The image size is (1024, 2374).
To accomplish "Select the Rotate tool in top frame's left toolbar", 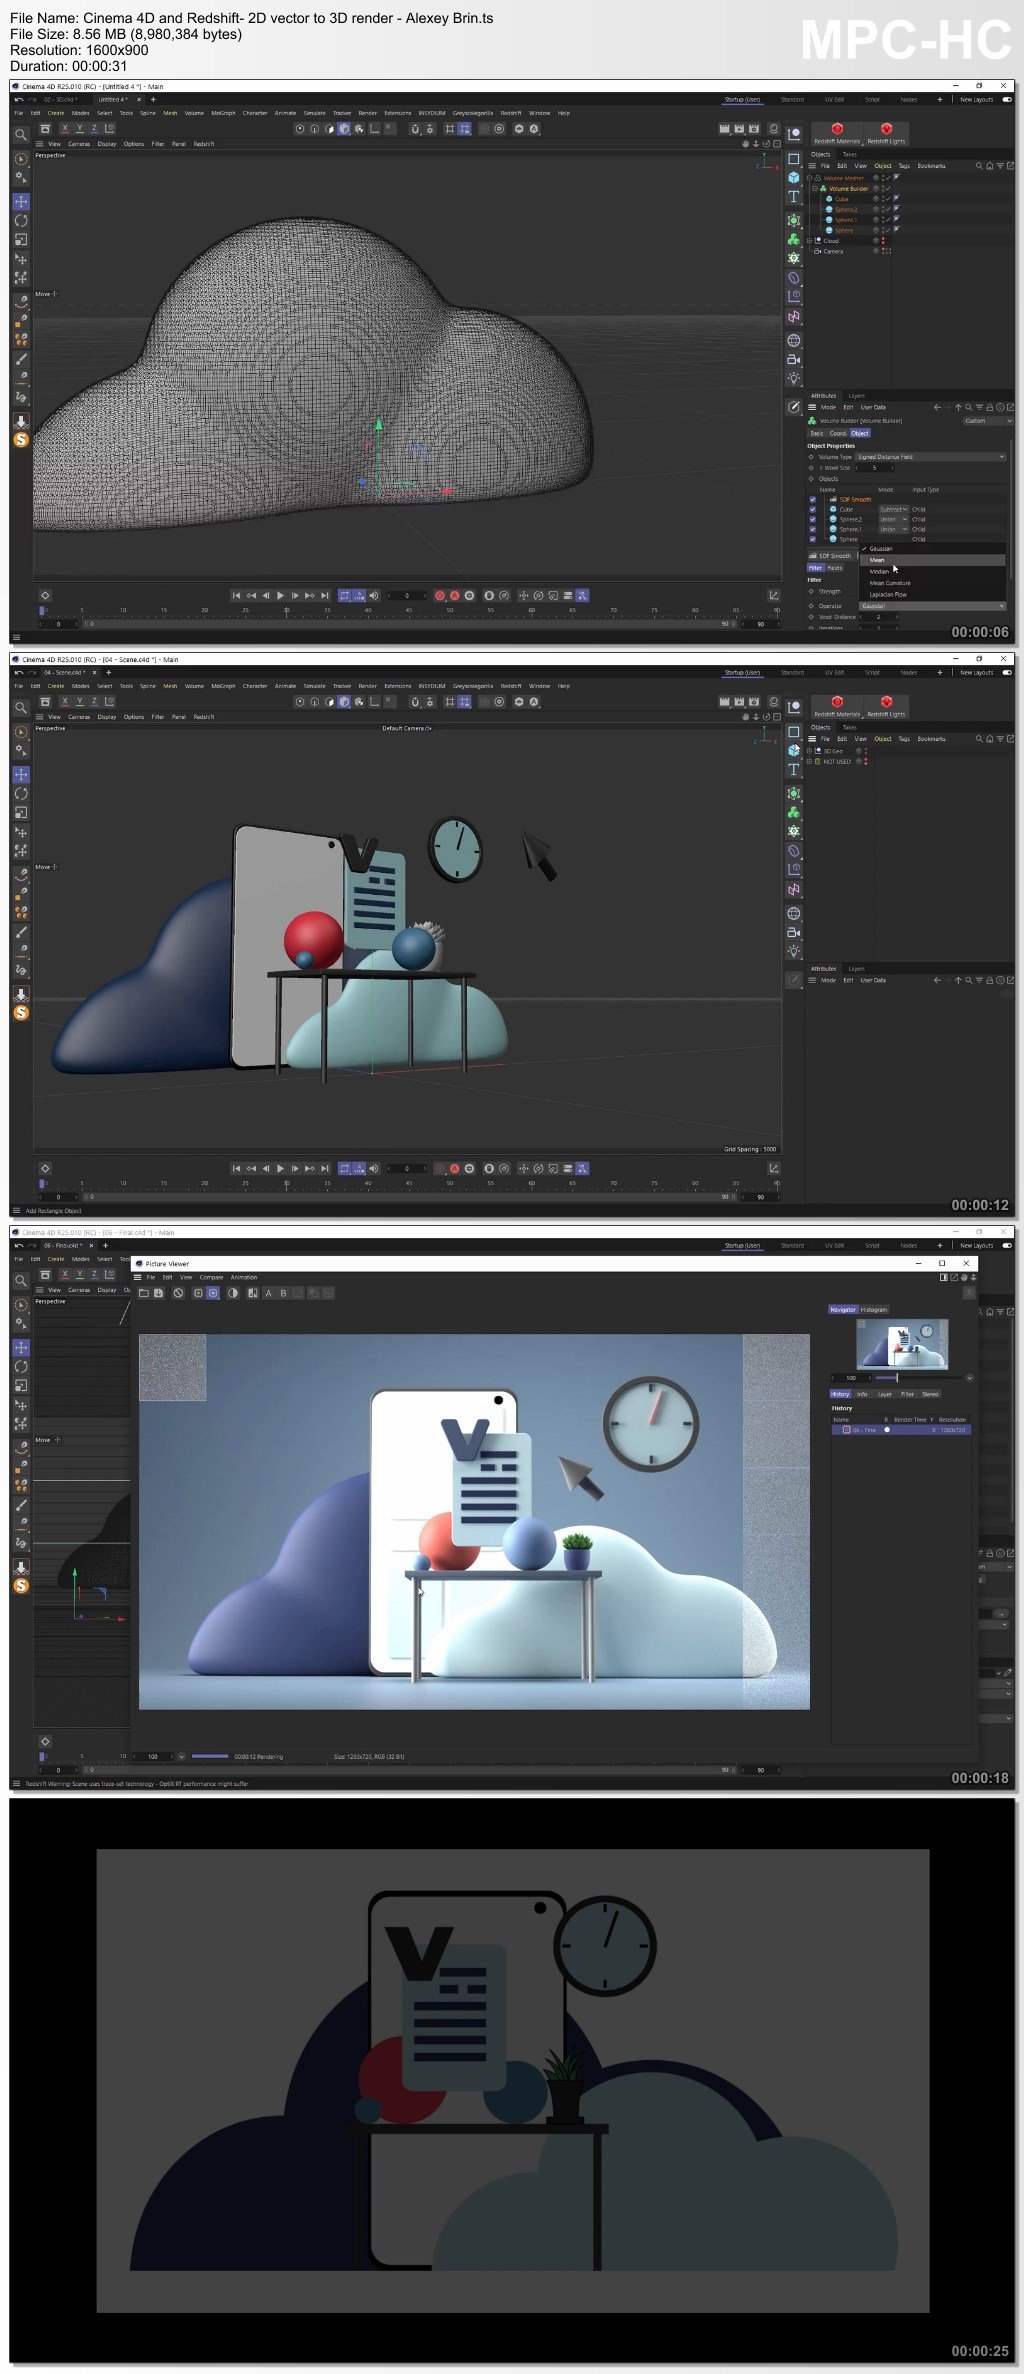I will [21, 220].
